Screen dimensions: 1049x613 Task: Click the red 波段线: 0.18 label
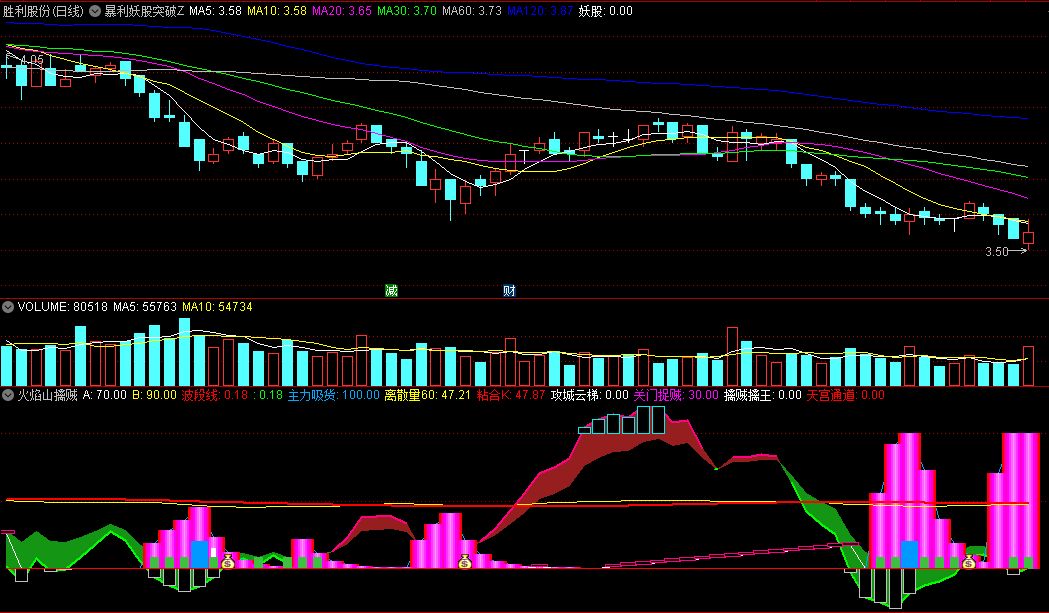[215, 395]
